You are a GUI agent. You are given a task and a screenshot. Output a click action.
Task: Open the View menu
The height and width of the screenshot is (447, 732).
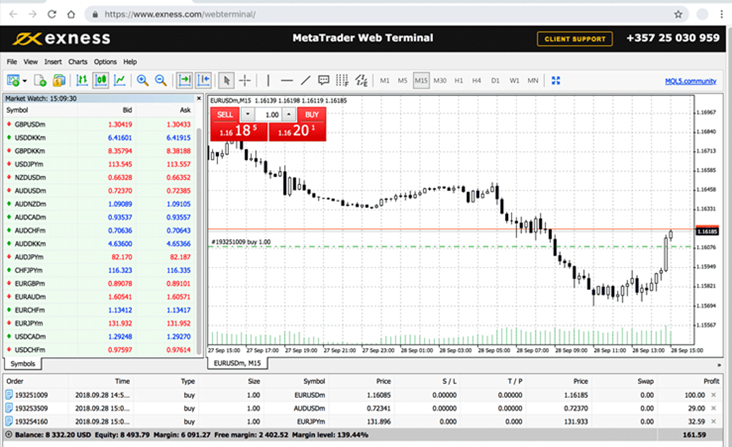pyautogui.click(x=30, y=62)
